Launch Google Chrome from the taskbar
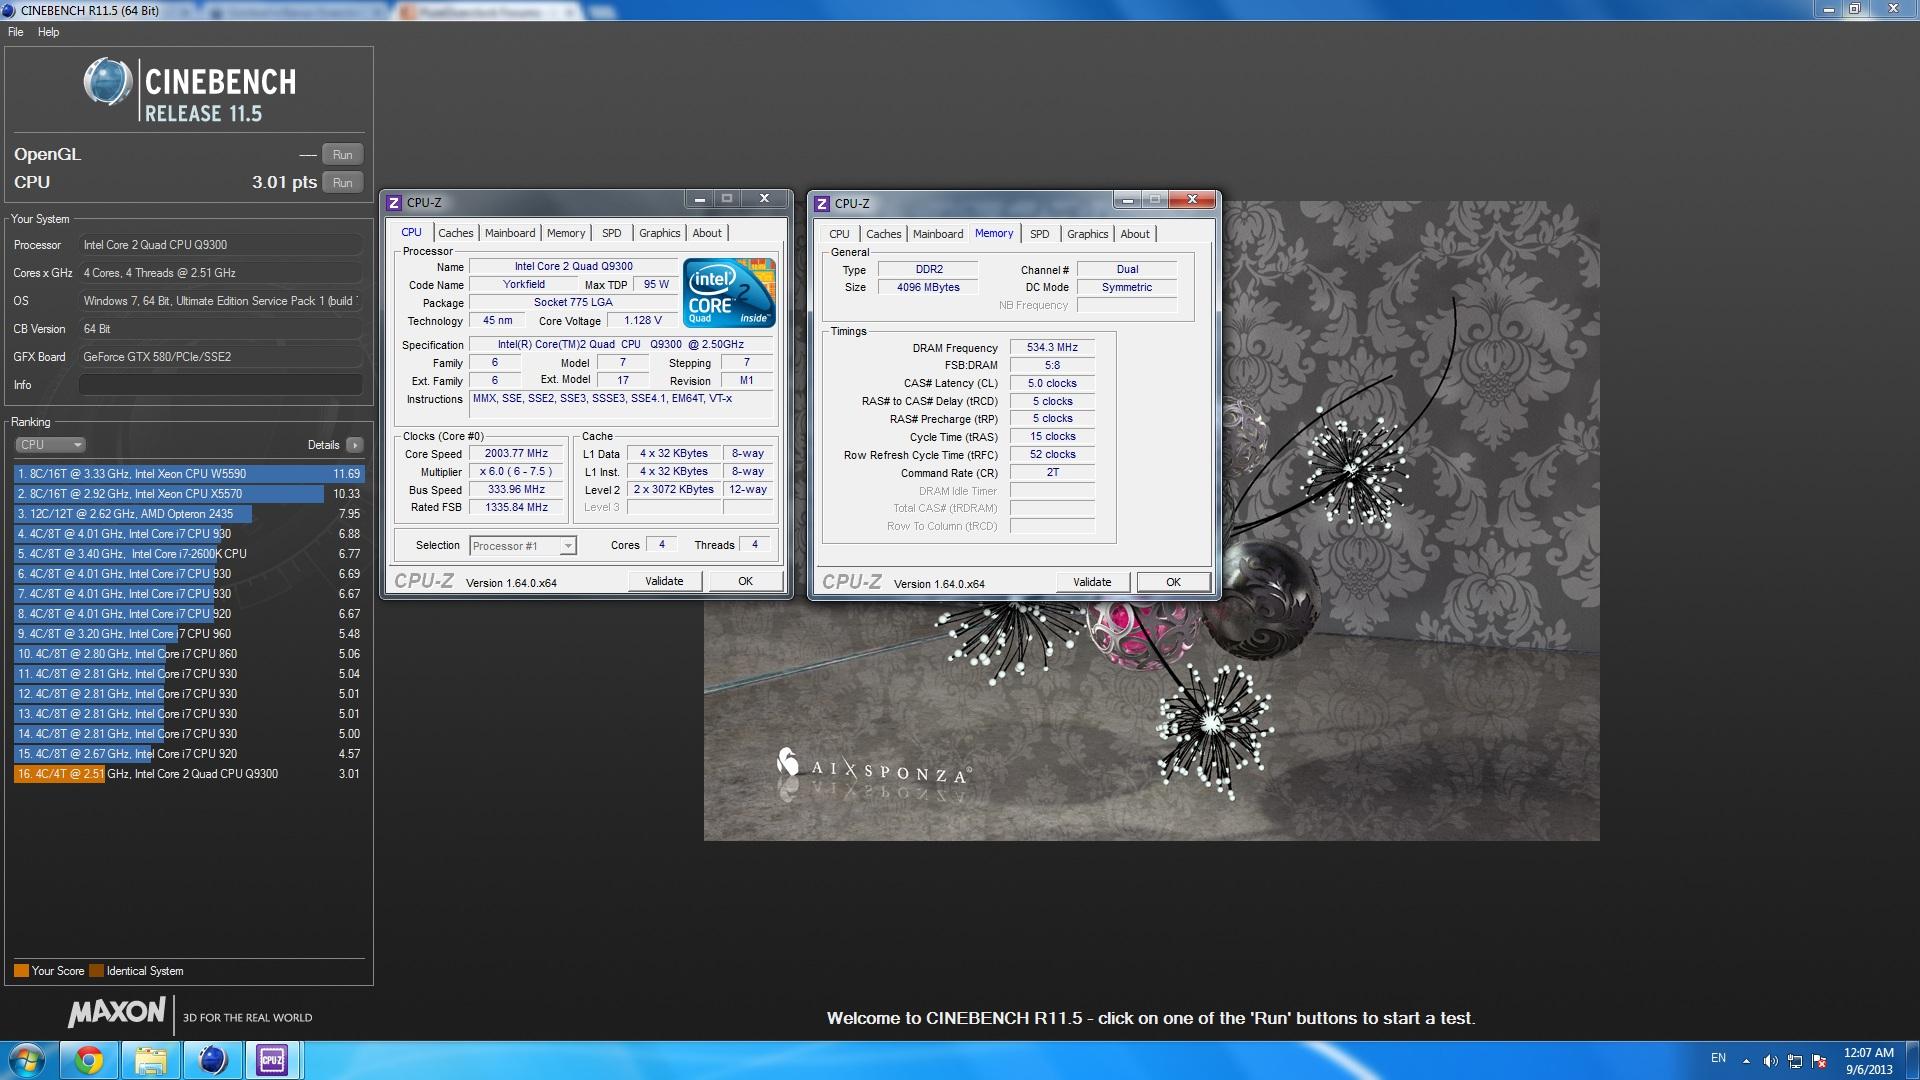The image size is (1920, 1080). coord(89,1060)
